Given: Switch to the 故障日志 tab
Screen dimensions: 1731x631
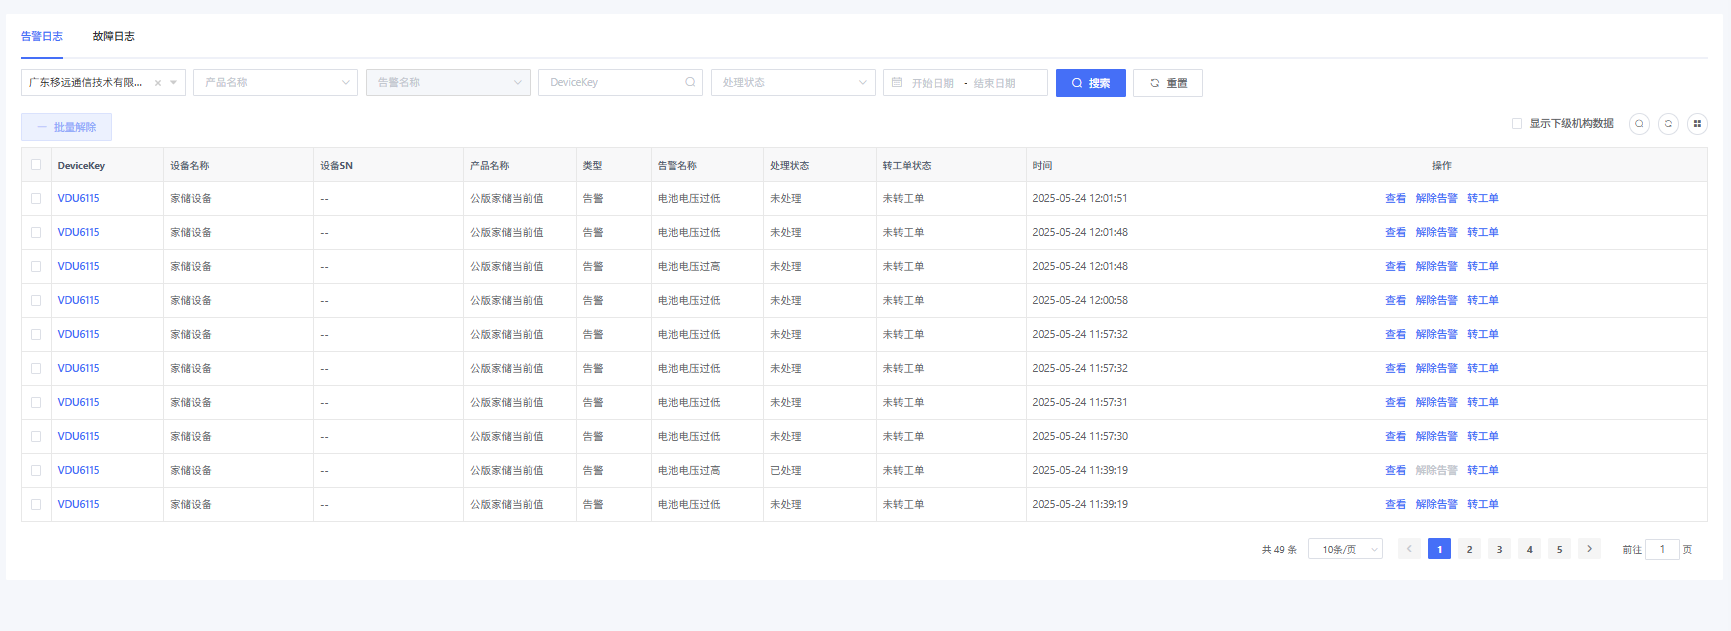Looking at the screenshot, I should 113,36.
